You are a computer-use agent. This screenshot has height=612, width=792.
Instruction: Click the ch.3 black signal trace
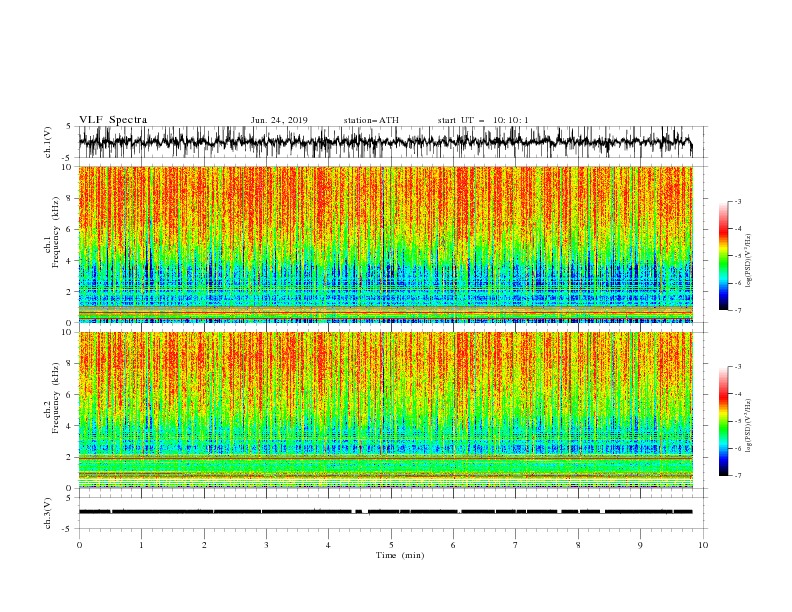385,512
